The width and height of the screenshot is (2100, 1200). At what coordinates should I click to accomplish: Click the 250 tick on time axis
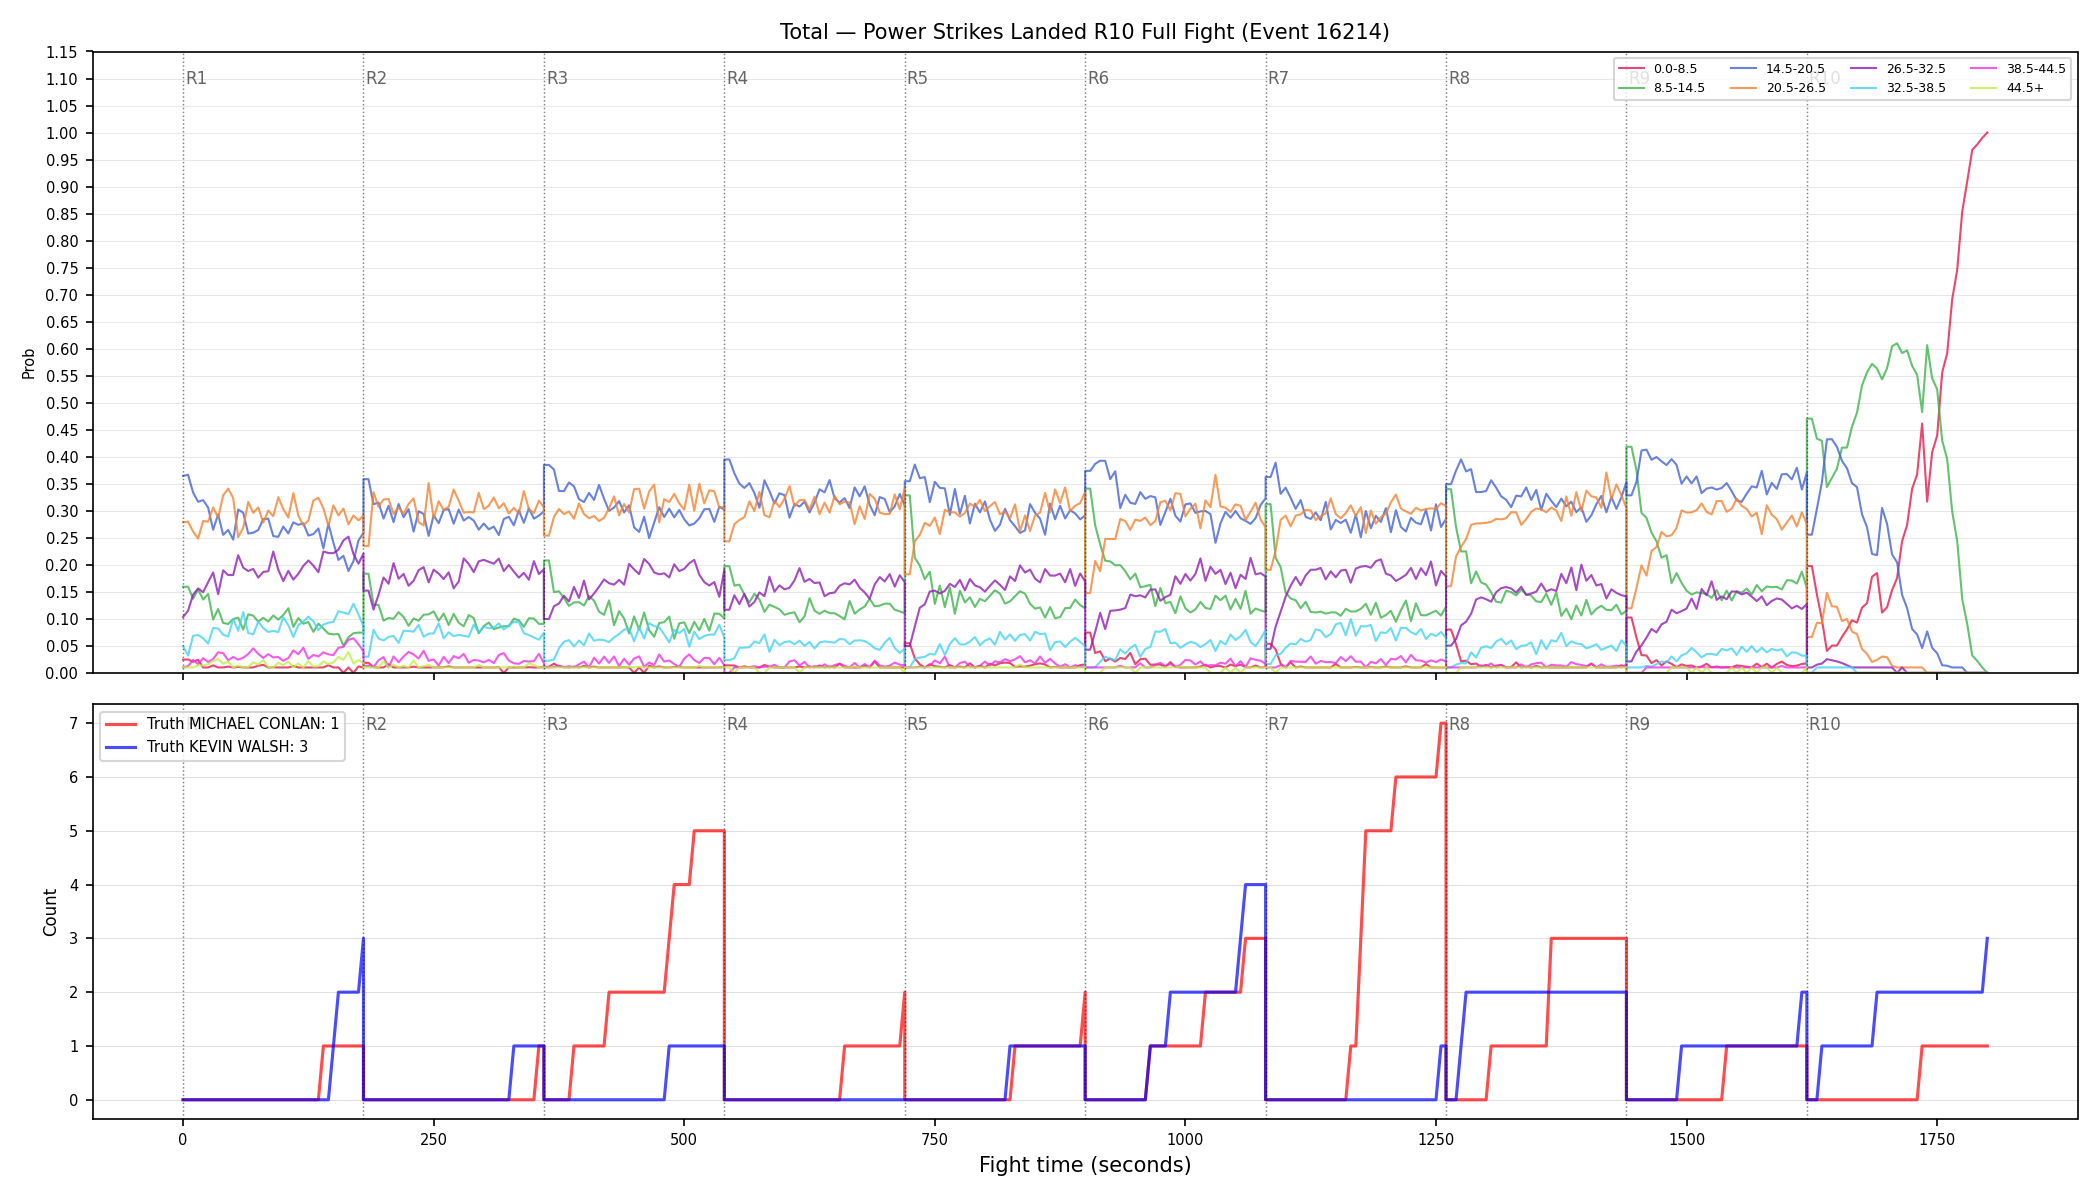coord(433,1139)
